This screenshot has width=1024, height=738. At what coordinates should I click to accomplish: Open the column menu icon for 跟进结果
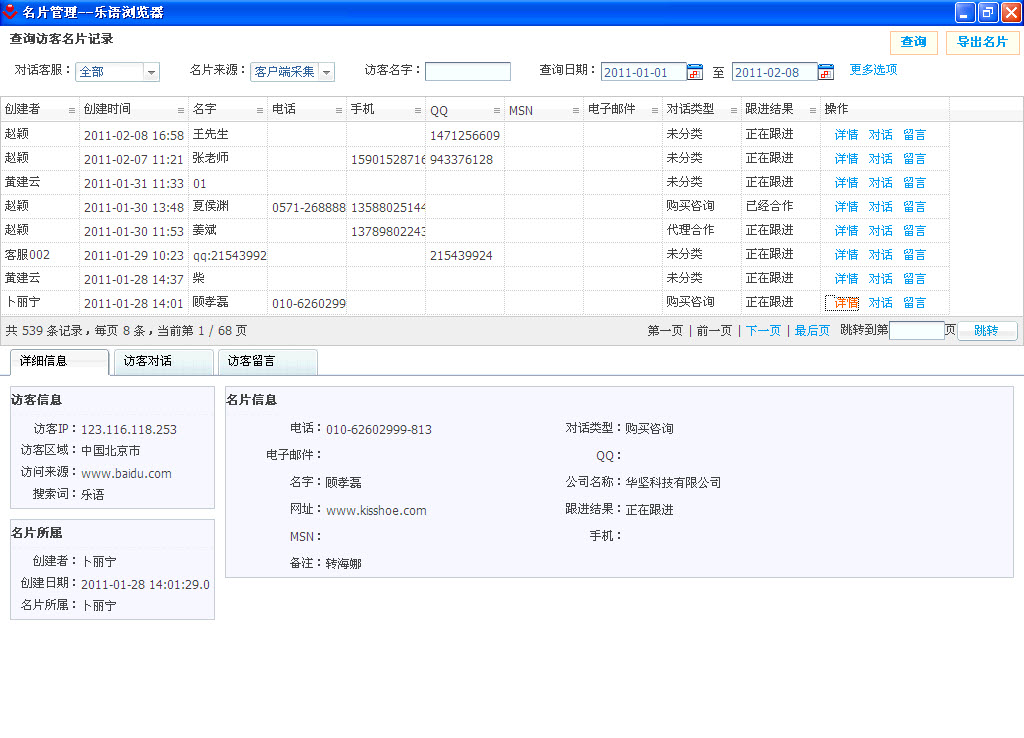(813, 110)
